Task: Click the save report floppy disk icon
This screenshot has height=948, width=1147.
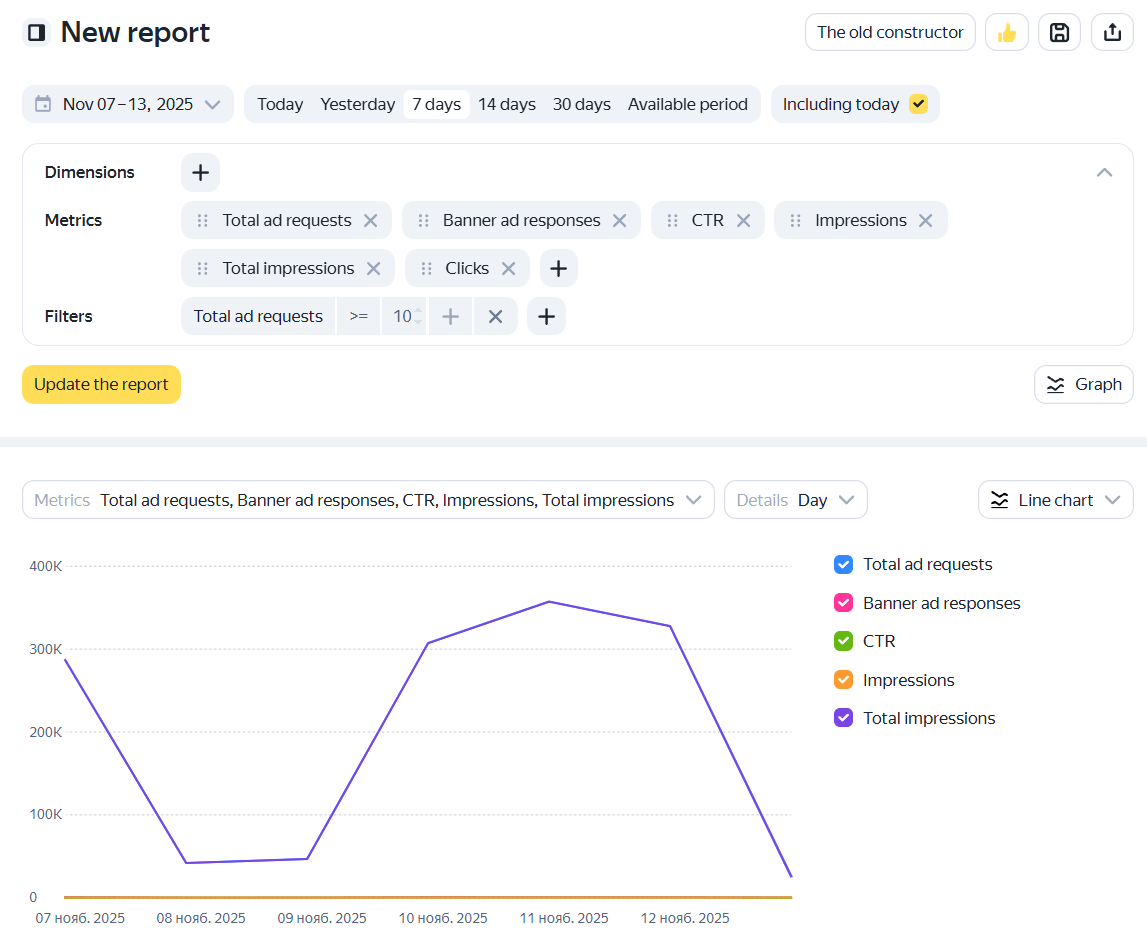Action: tap(1059, 33)
